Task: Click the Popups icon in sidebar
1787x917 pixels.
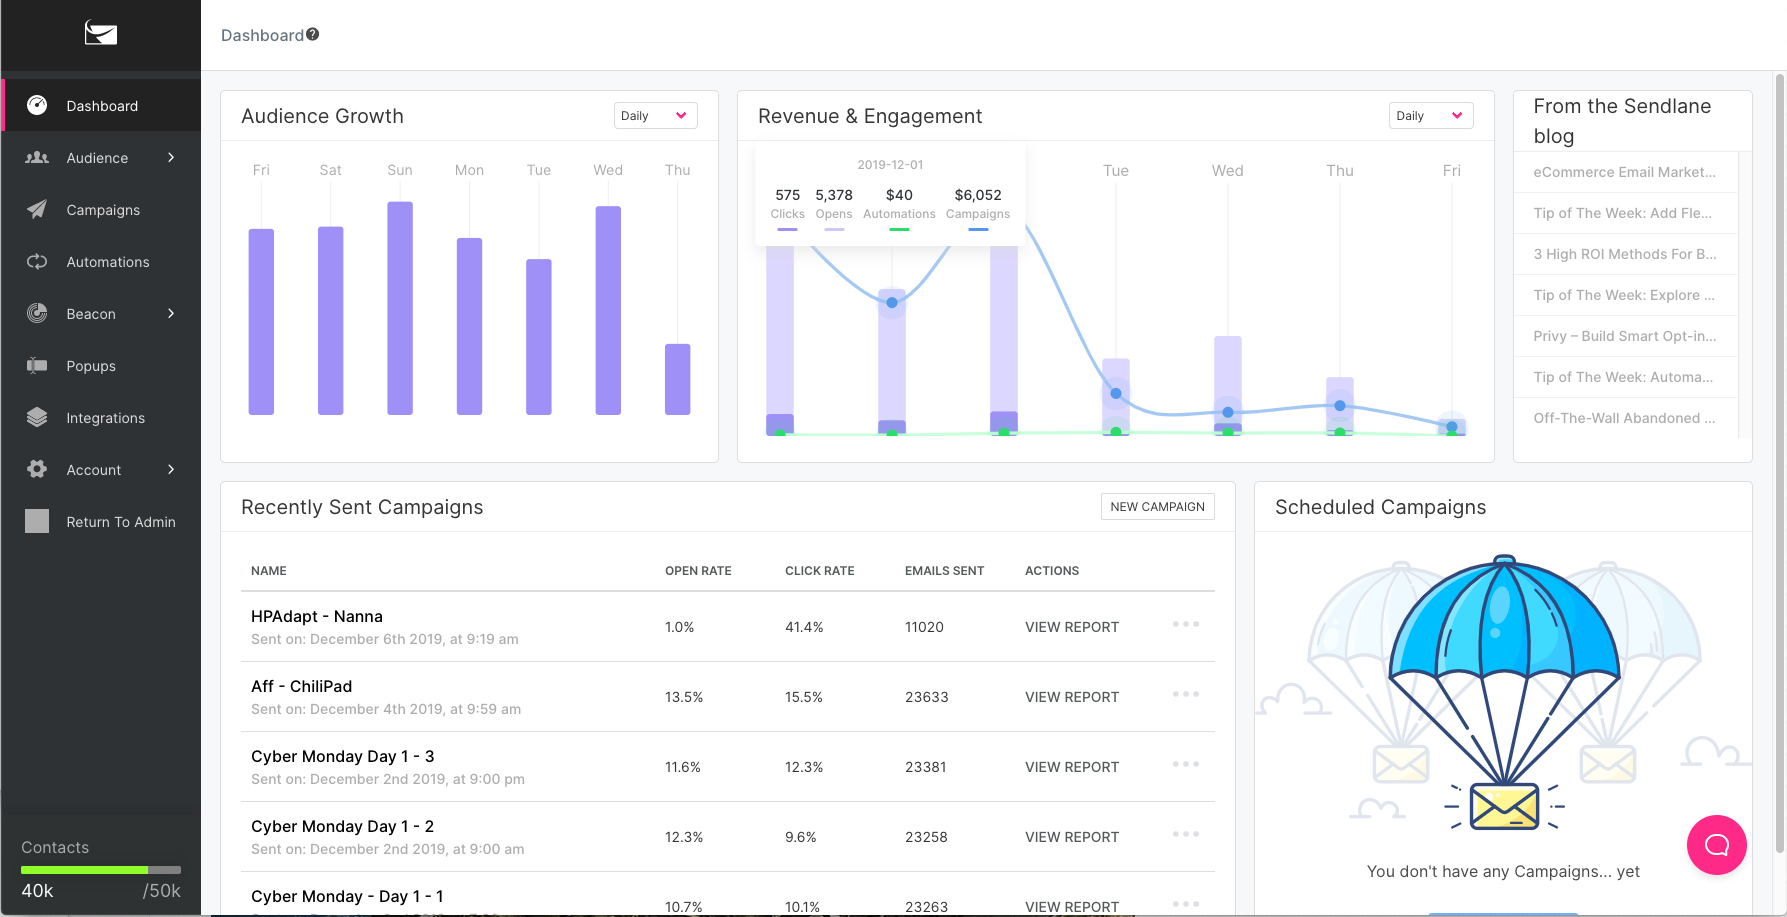Action: [x=37, y=365]
